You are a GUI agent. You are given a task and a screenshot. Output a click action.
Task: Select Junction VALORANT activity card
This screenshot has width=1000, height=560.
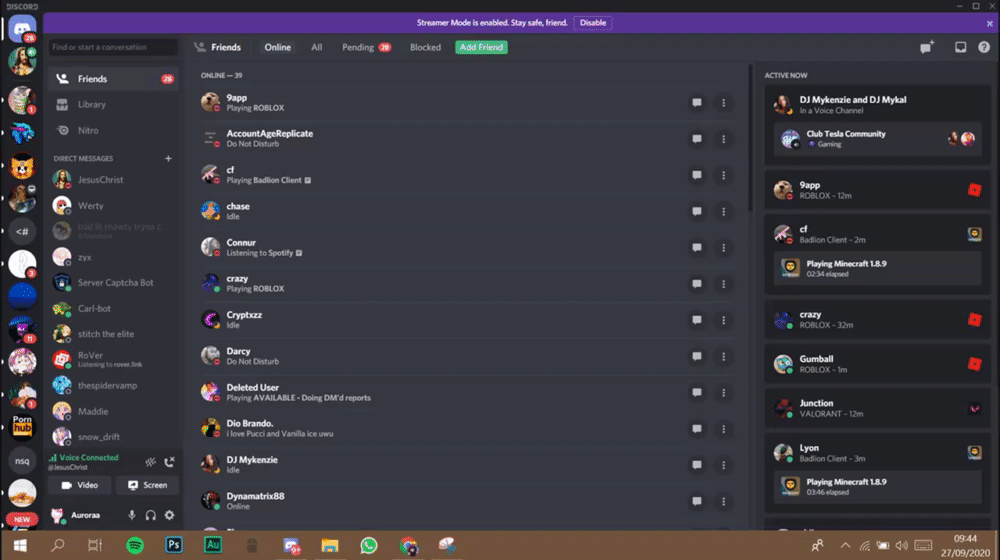[x=878, y=408]
